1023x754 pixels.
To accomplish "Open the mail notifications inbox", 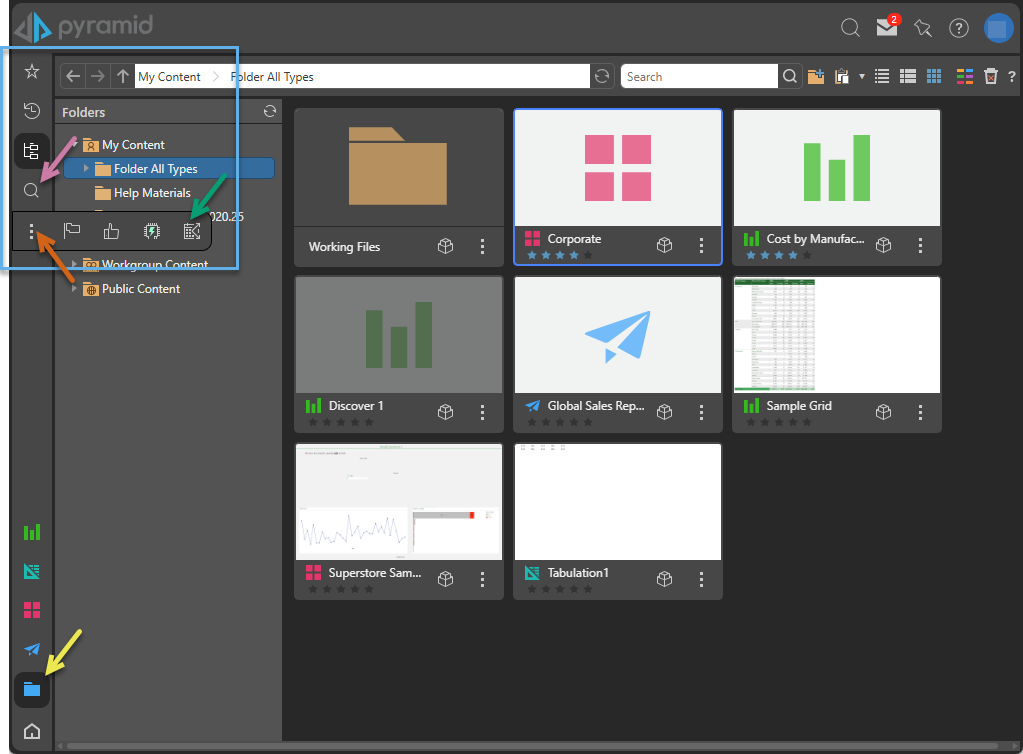I will pos(887,28).
